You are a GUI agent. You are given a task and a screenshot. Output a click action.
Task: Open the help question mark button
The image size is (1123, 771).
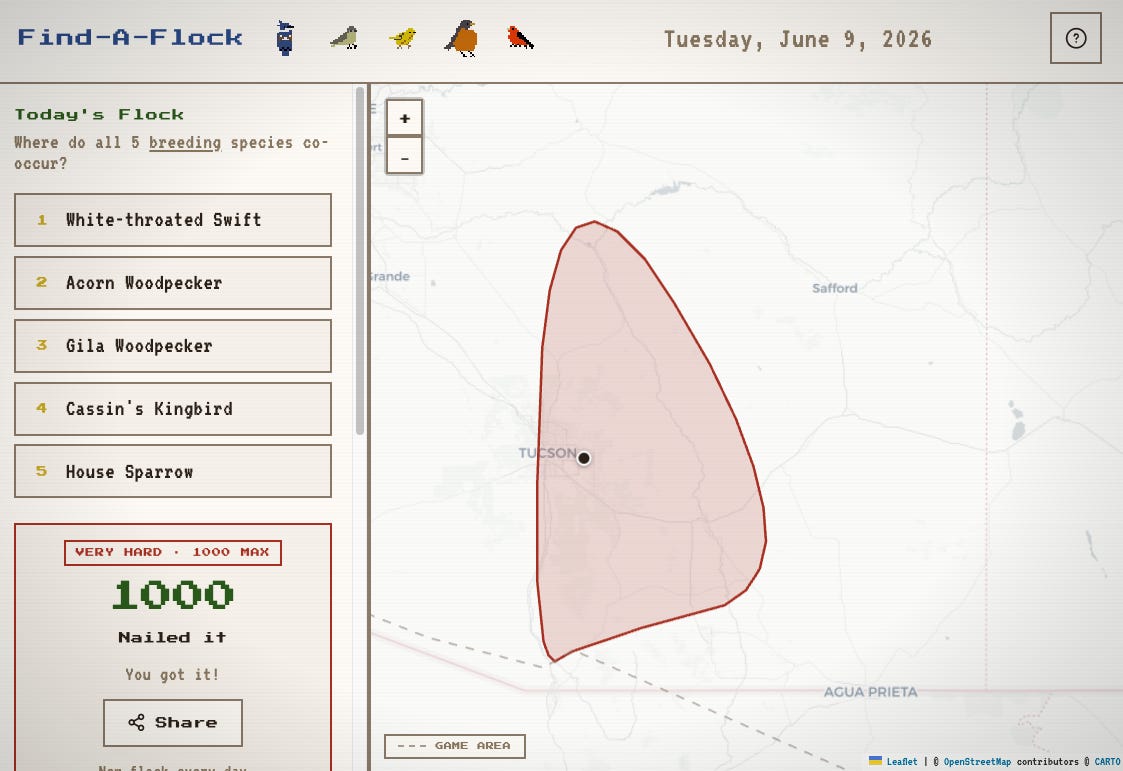1076,38
